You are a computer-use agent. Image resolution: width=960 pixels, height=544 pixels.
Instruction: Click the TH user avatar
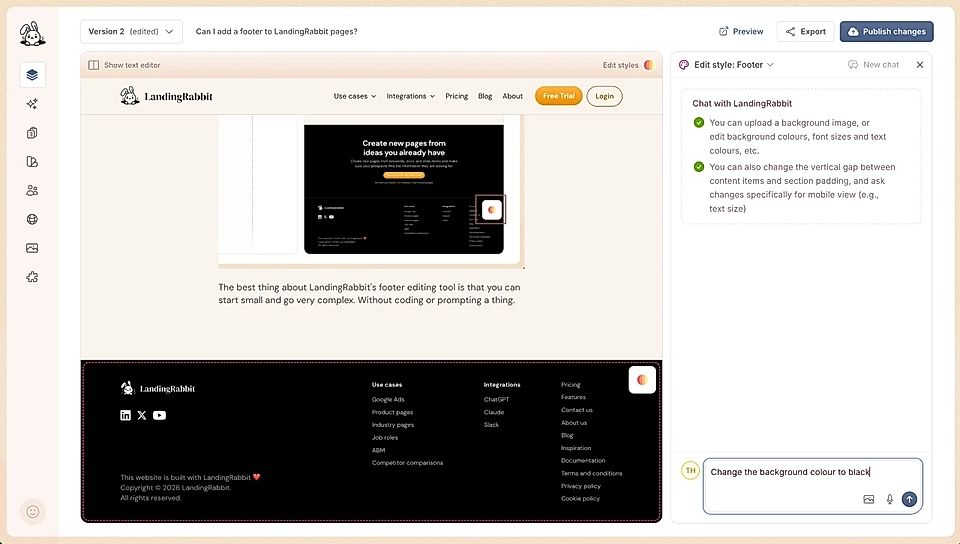691,471
